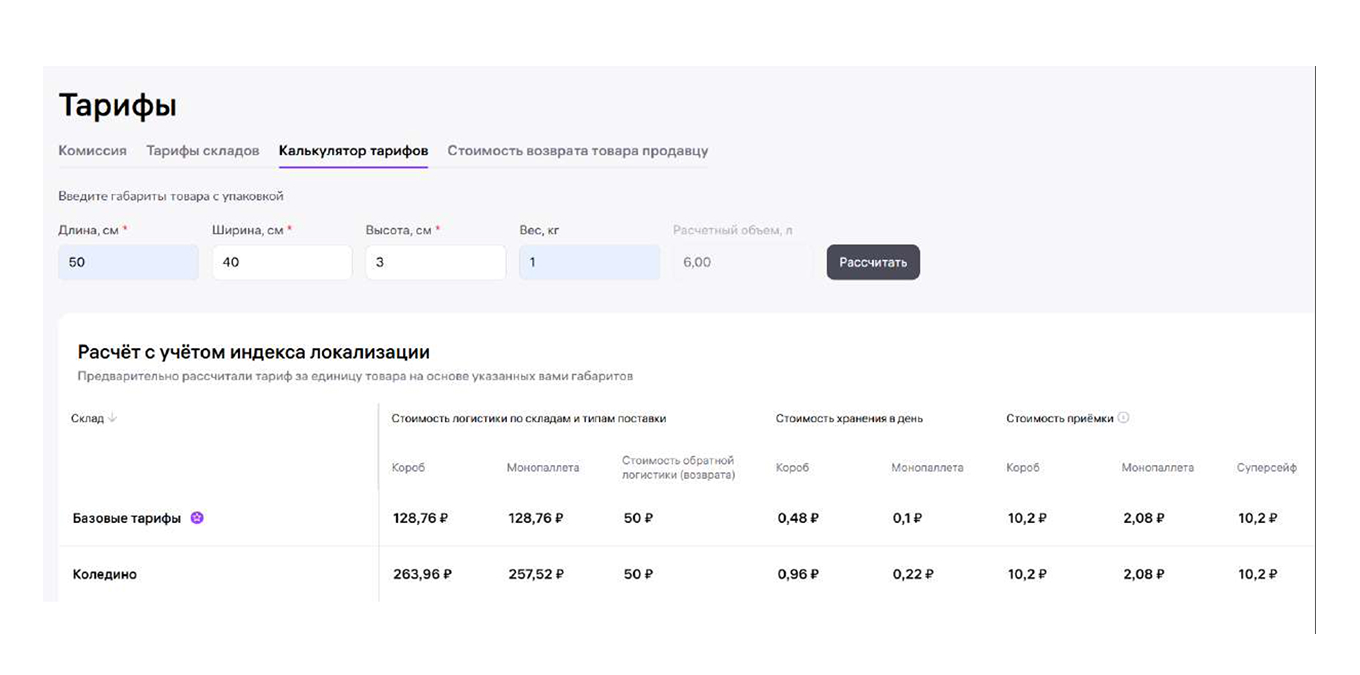Screen dimensions: 1360x675
Task: Click the 257,52 ₽ value in Коледино row
Action: (x=535, y=574)
